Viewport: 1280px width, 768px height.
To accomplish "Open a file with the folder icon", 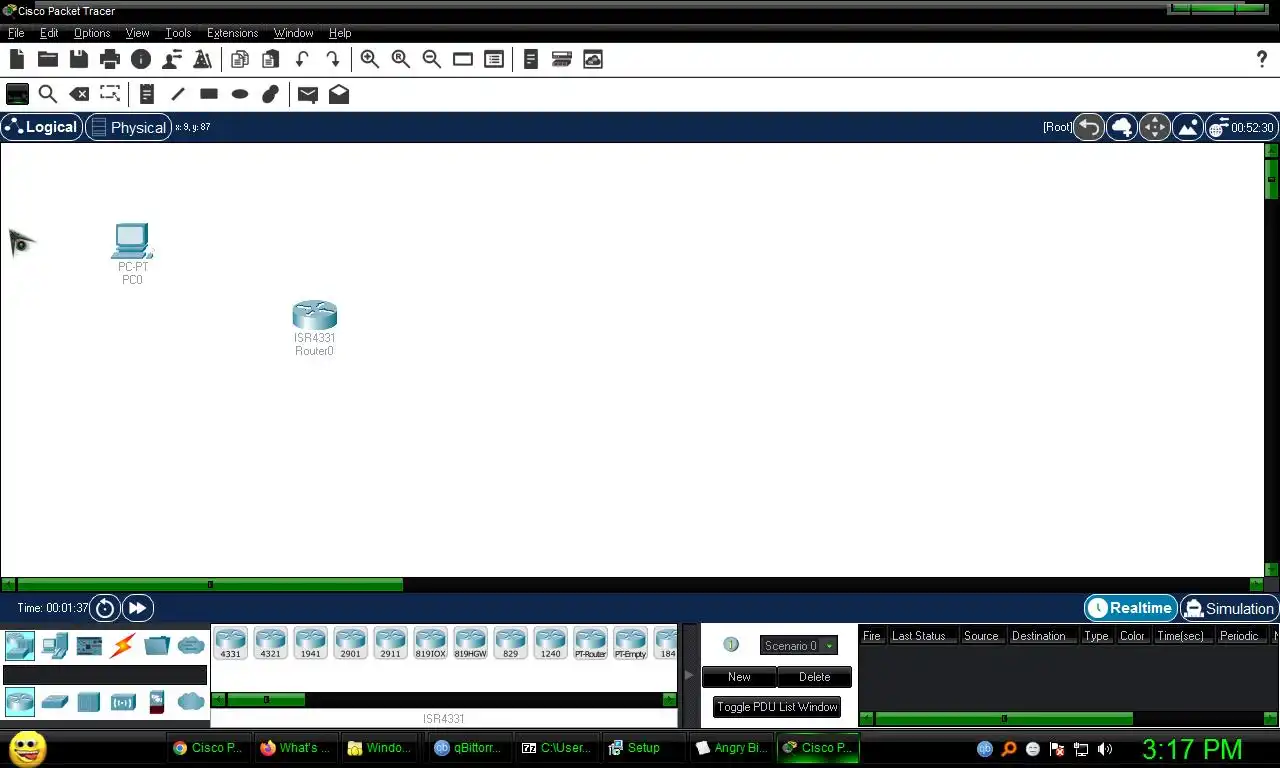I will 47,59.
